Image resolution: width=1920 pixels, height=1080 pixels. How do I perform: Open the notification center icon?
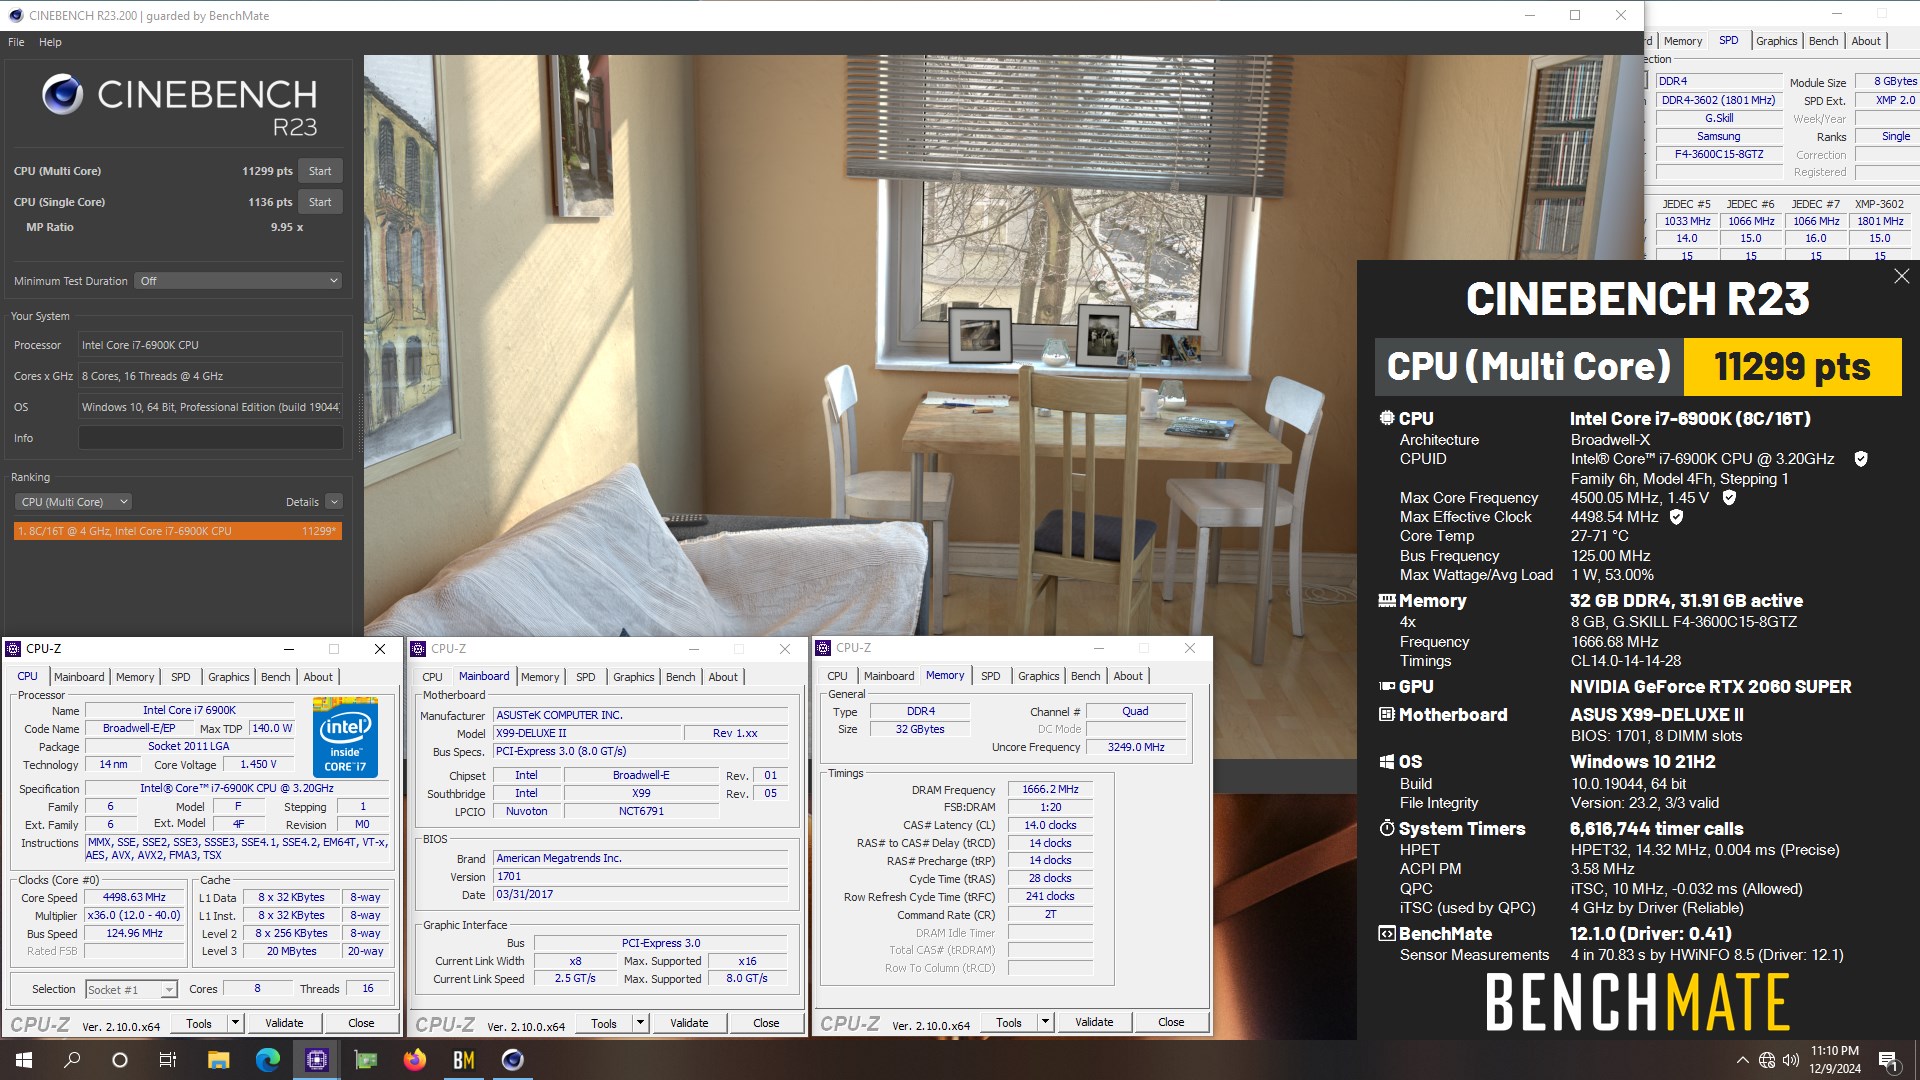[1888, 1060]
